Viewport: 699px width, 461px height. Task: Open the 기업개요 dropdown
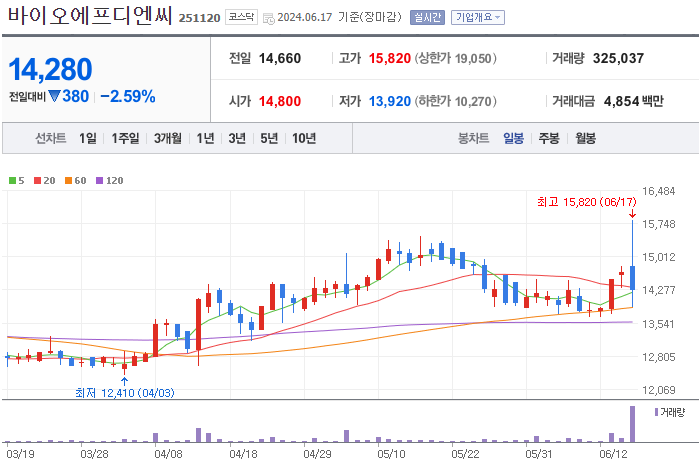(x=477, y=17)
